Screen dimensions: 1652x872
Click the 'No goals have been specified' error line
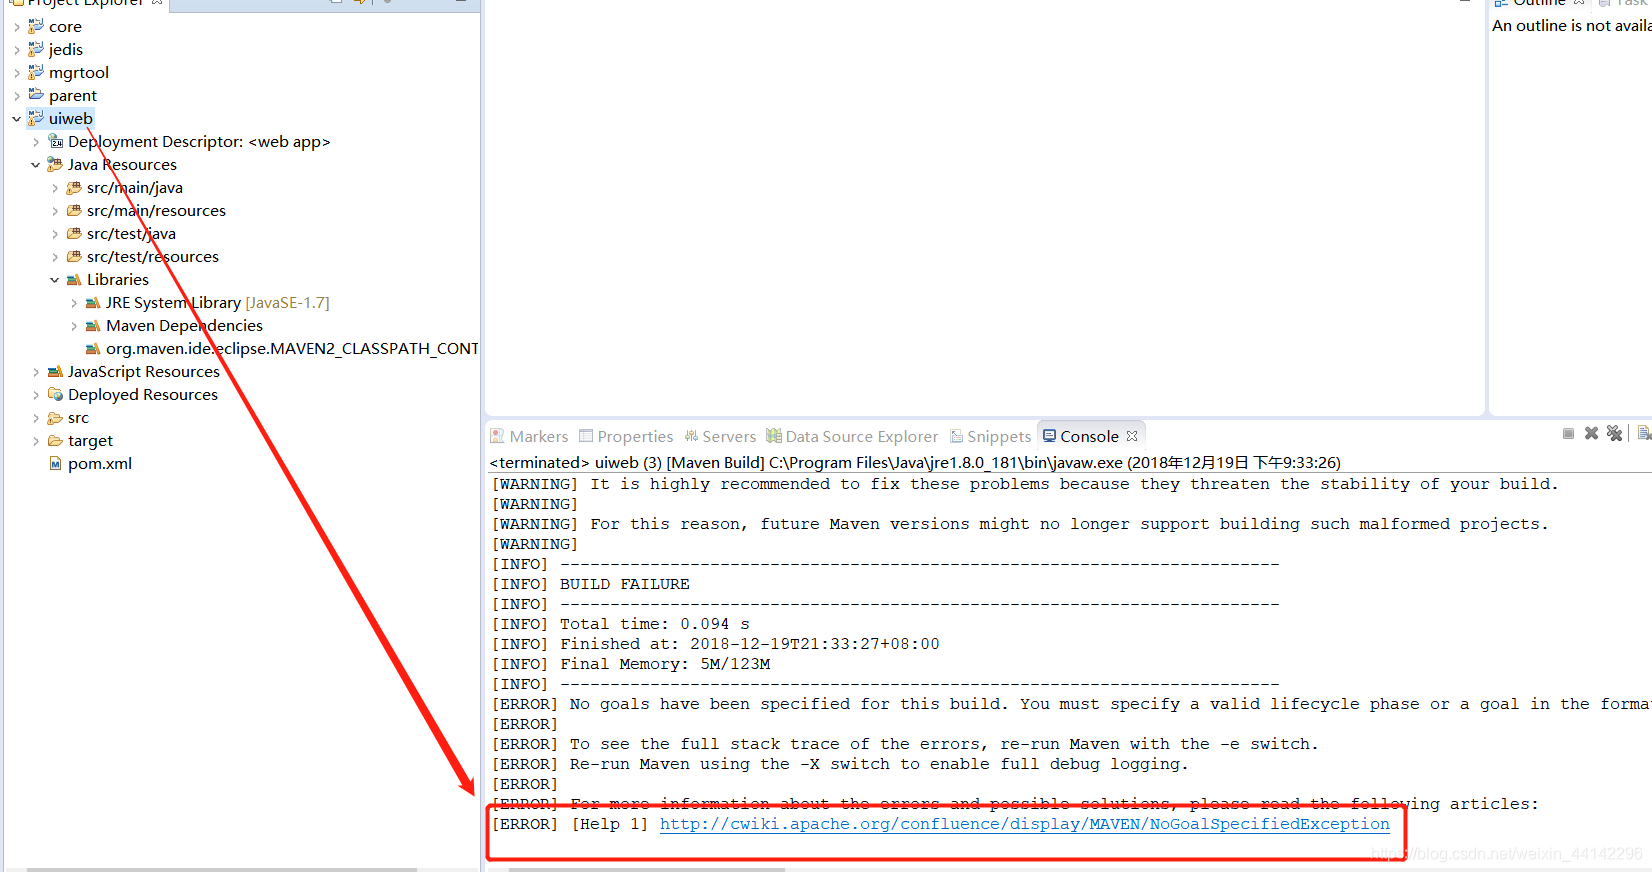click(1071, 704)
